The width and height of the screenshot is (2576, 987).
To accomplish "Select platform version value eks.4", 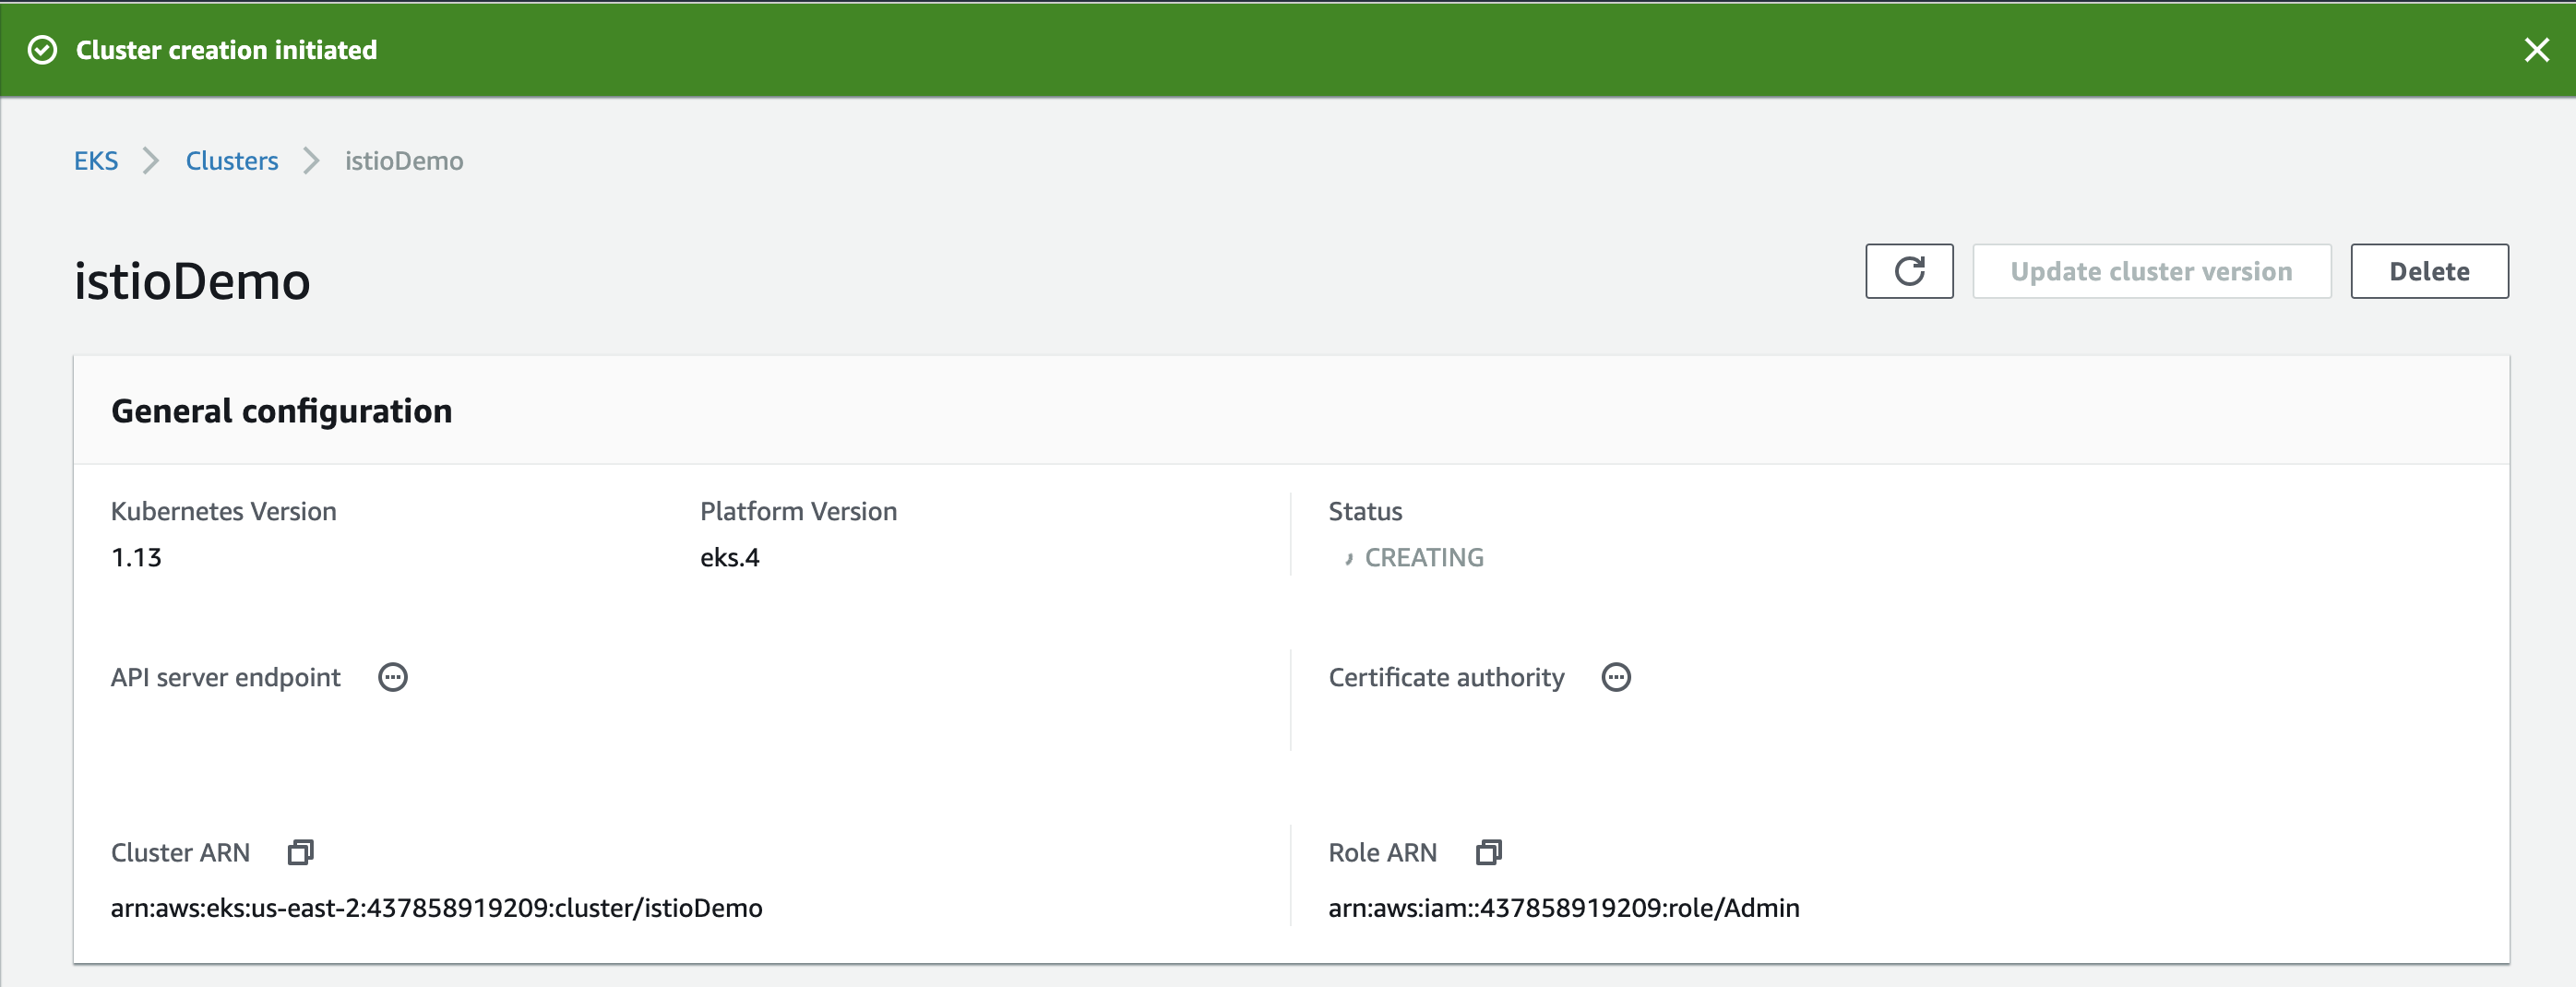I will click(x=730, y=558).
